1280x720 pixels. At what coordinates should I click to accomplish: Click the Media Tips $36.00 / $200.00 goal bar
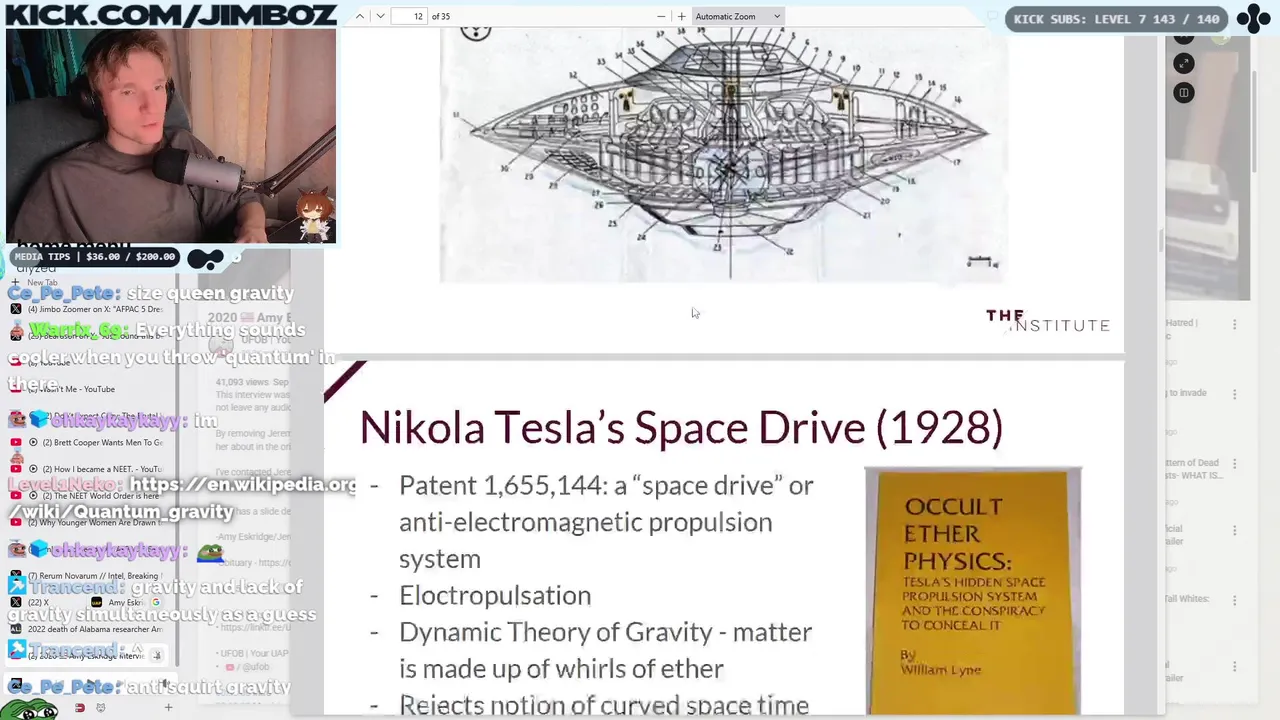(x=95, y=257)
